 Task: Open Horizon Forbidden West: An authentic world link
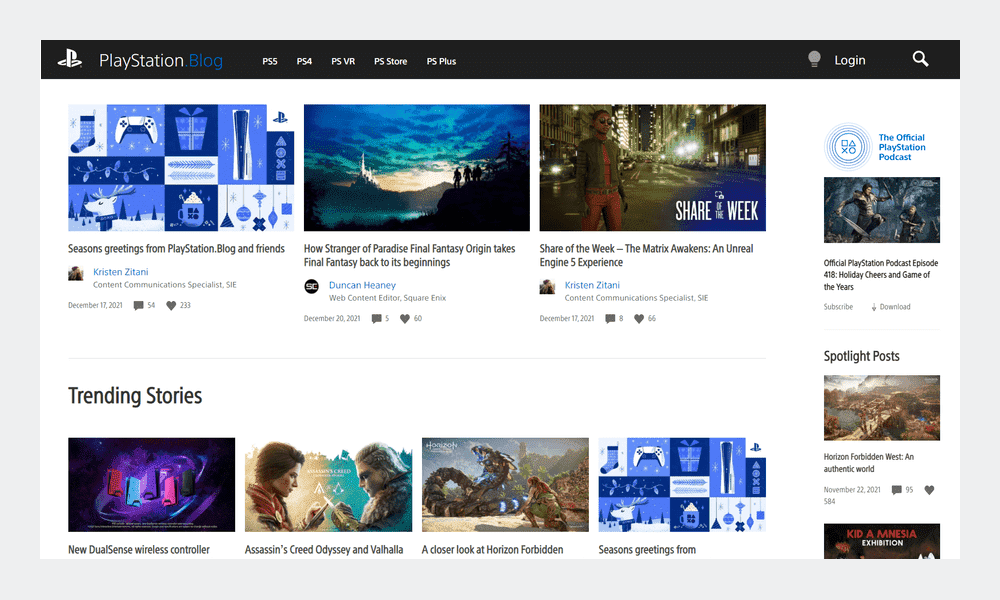pyautogui.click(x=869, y=463)
